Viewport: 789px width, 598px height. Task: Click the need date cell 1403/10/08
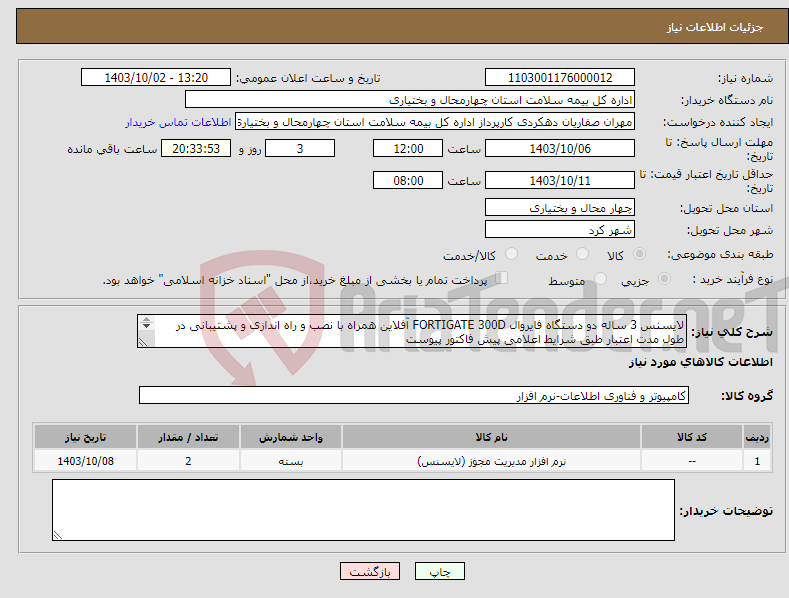pos(86,461)
